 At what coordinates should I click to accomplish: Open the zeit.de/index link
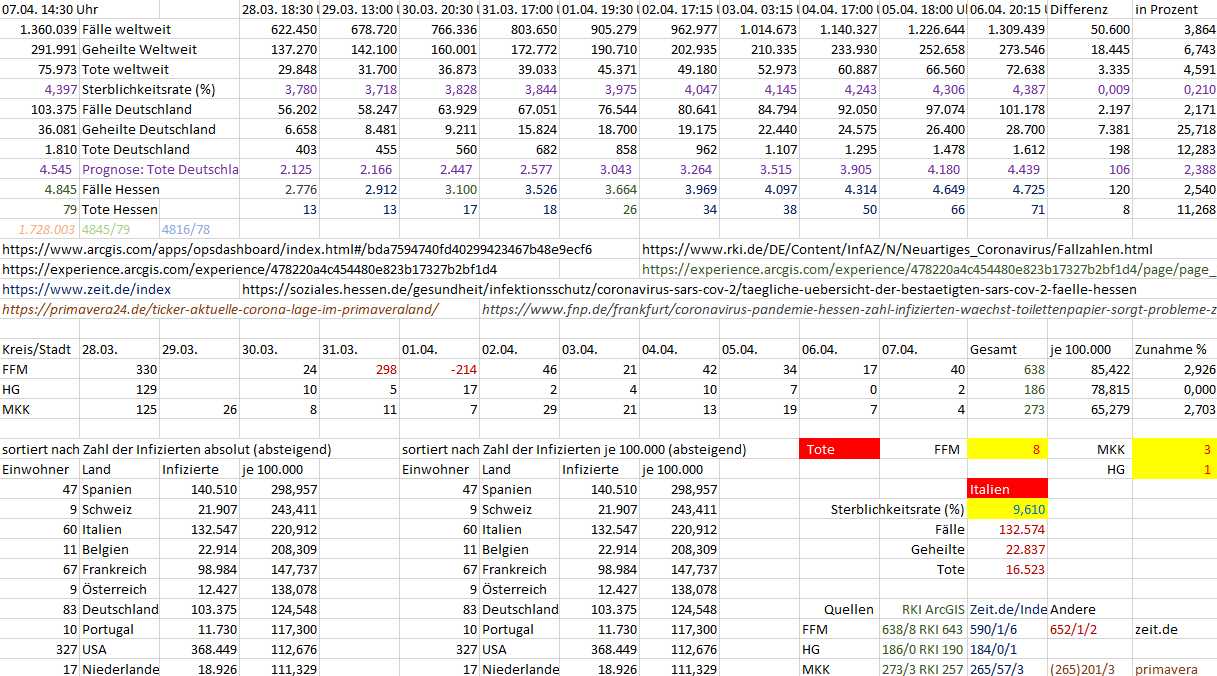click(x=87, y=289)
